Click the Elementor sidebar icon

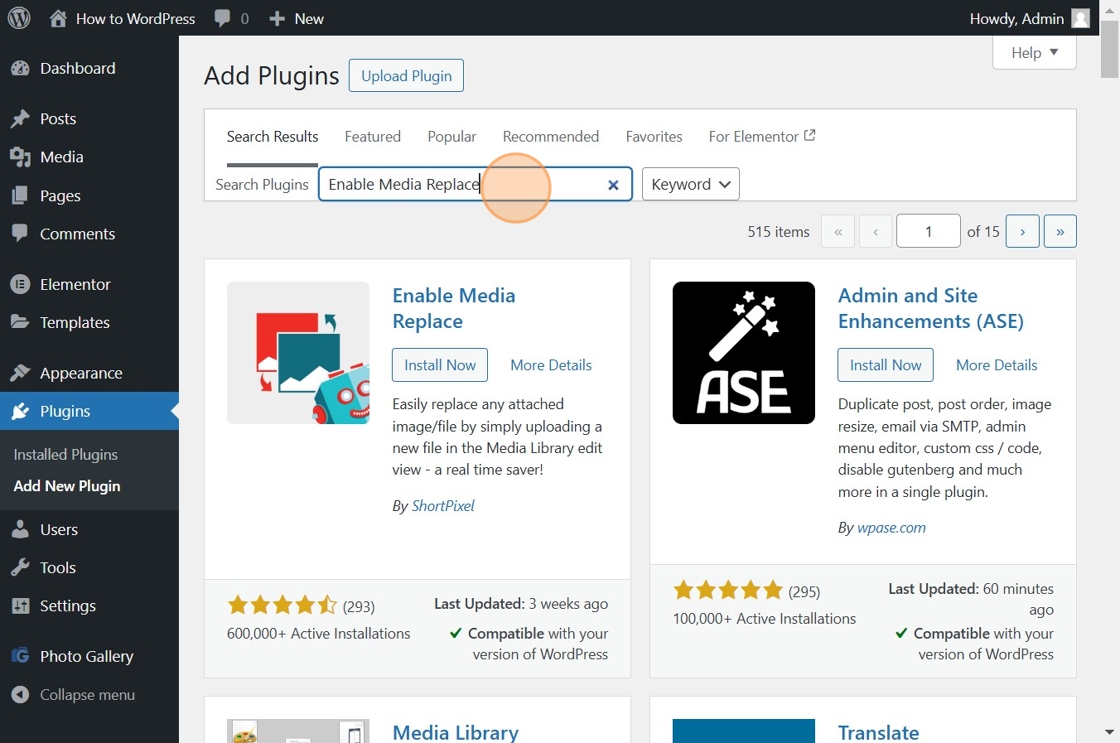click(20, 284)
